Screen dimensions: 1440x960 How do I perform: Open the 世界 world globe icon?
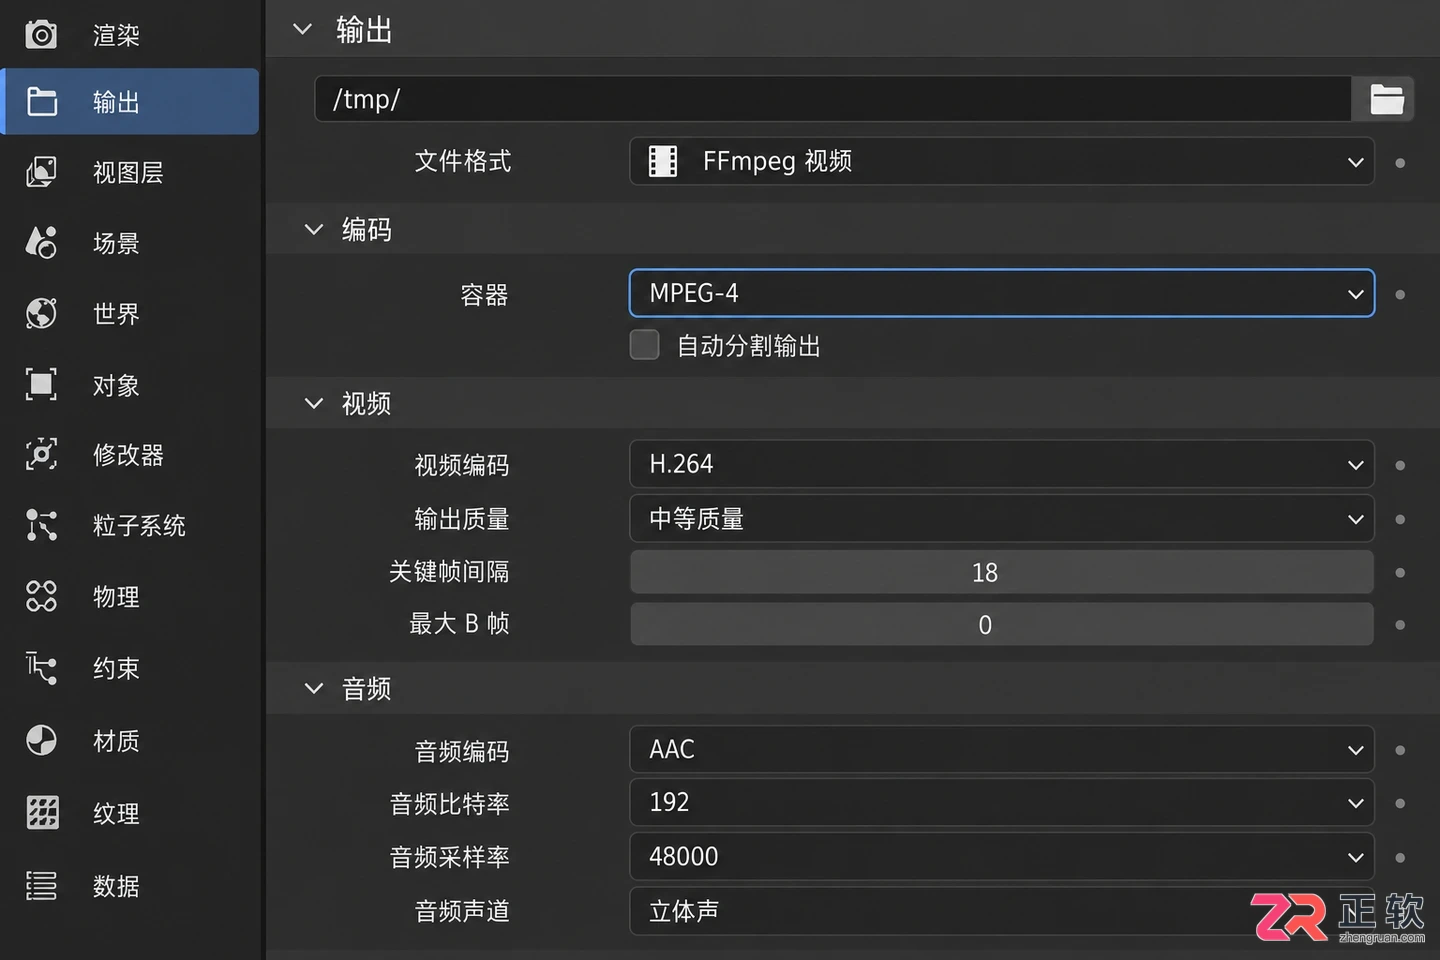pyautogui.click(x=41, y=313)
